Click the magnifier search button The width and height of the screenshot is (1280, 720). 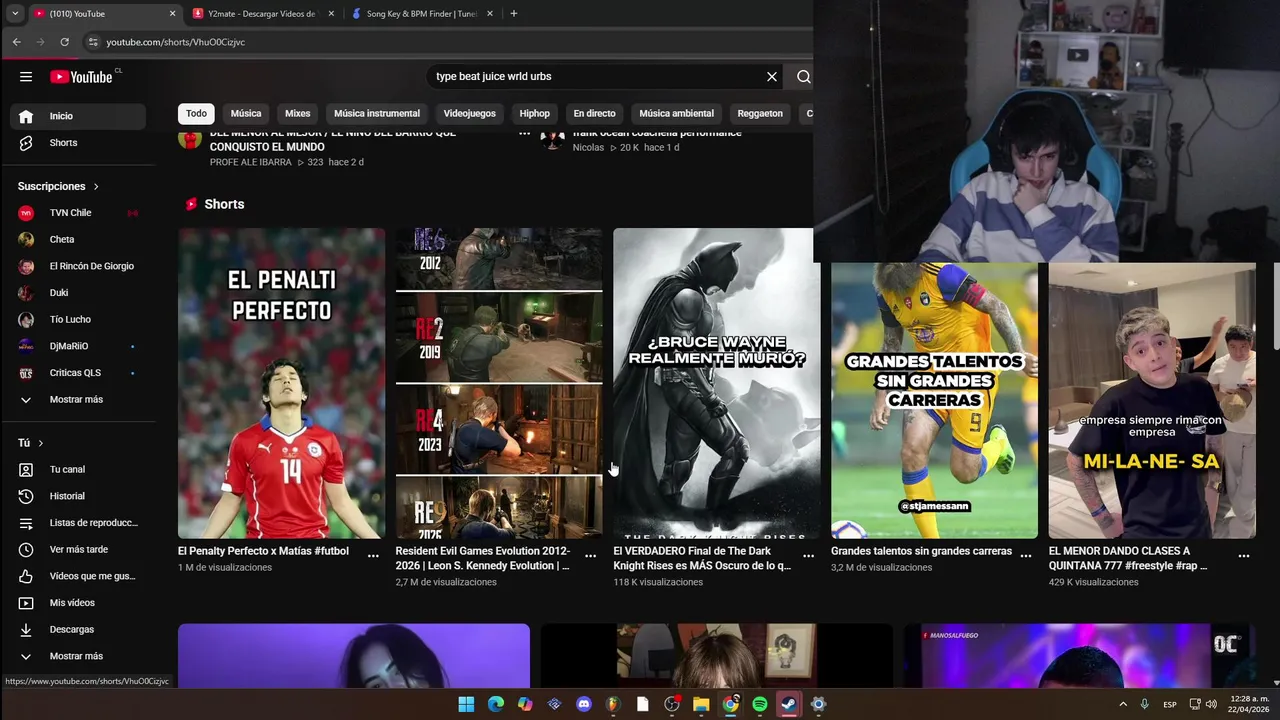click(803, 77)
